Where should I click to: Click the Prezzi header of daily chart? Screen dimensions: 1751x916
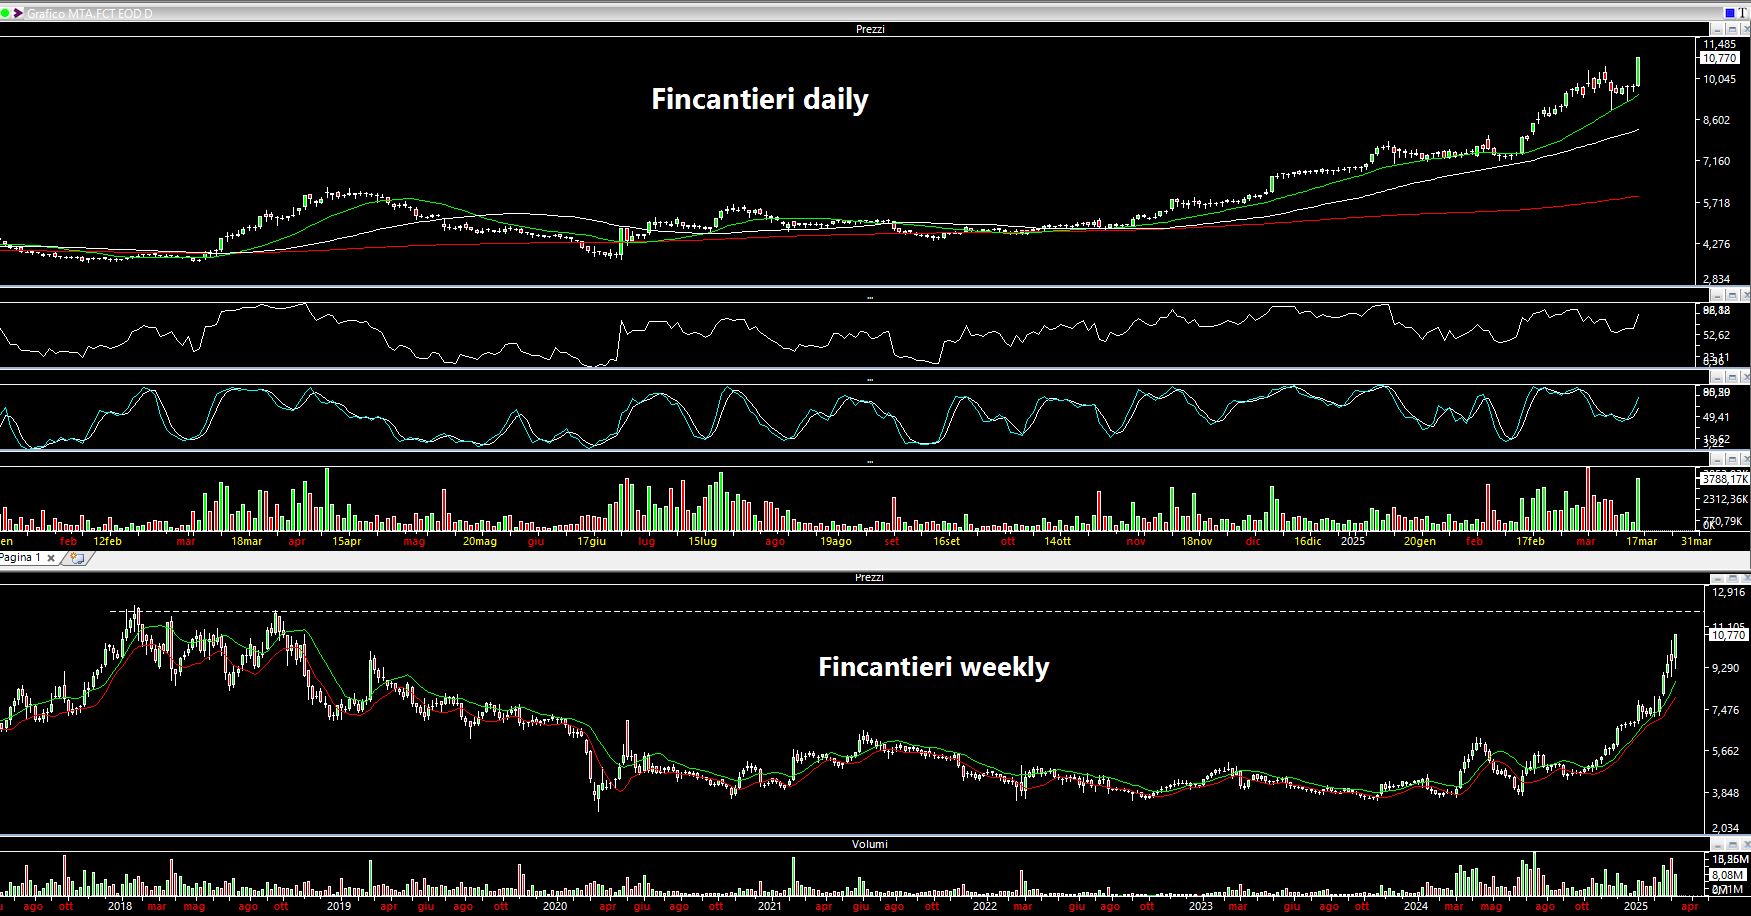870,29
